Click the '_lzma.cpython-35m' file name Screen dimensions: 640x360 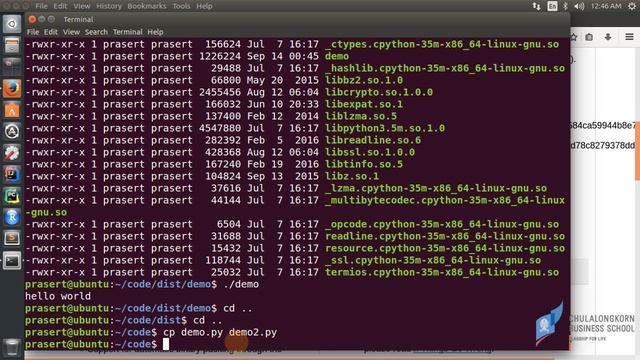coord(436,188)
